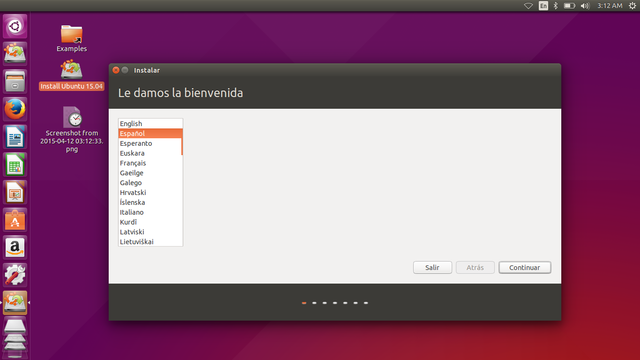
Task: Open the battery indicator menu
Action: point(569,6)
